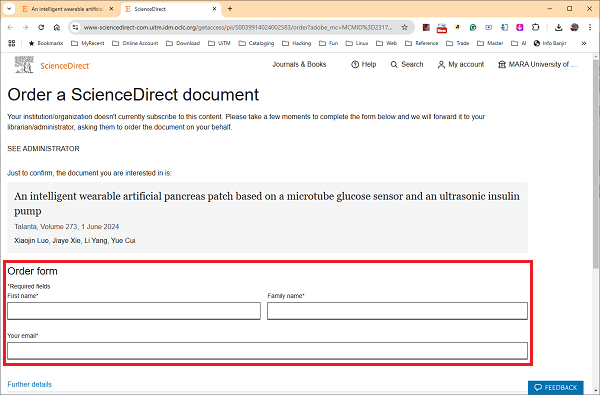Reload the current page
The image size is (600, 395).
[x=41, y=28]
